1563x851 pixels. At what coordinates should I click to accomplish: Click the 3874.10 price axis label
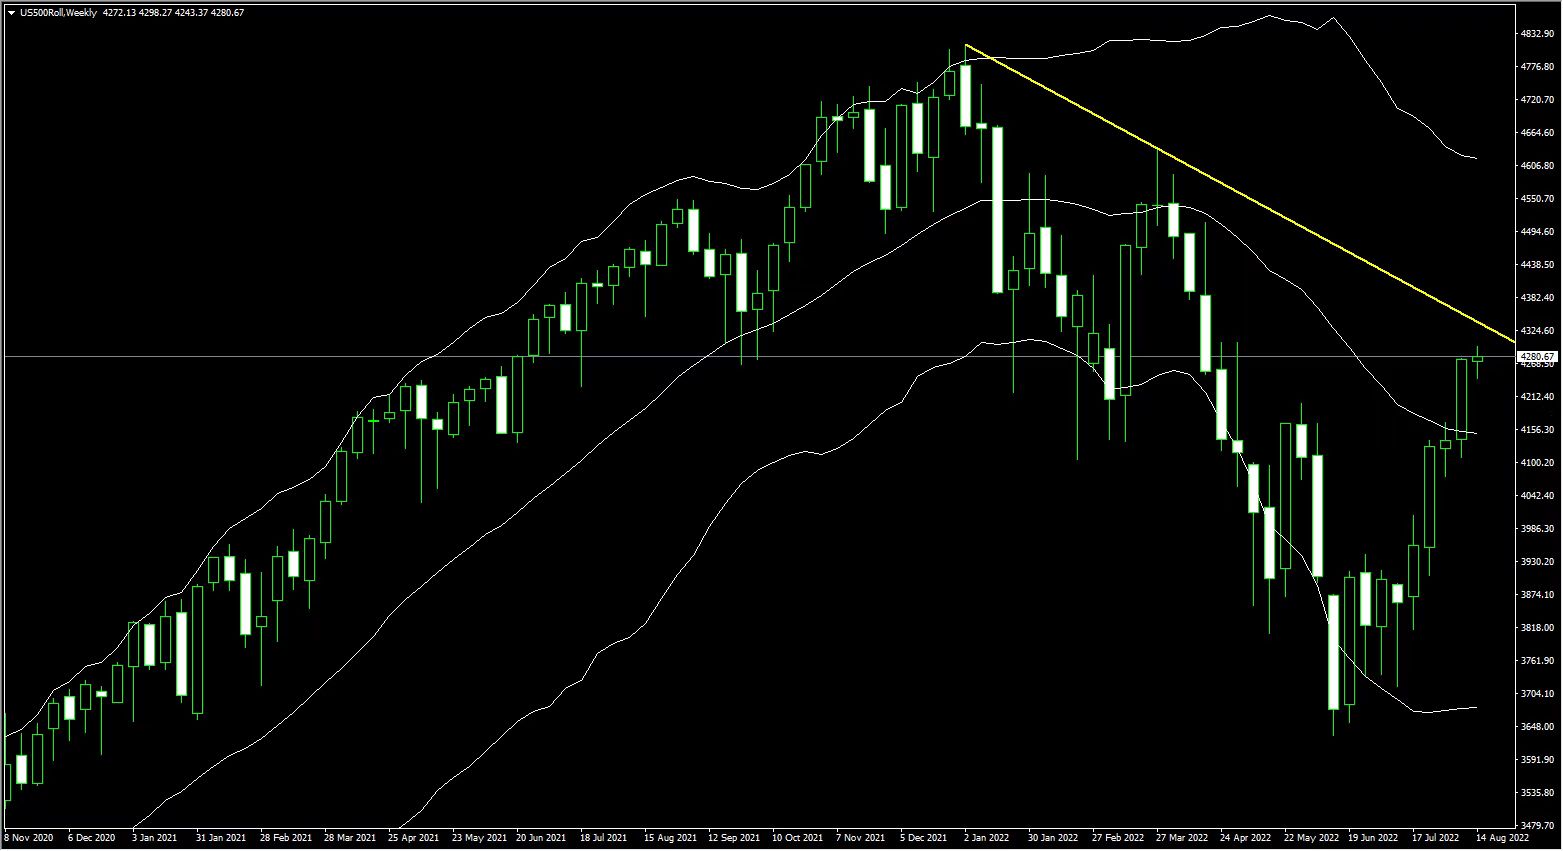(1535, 595)
